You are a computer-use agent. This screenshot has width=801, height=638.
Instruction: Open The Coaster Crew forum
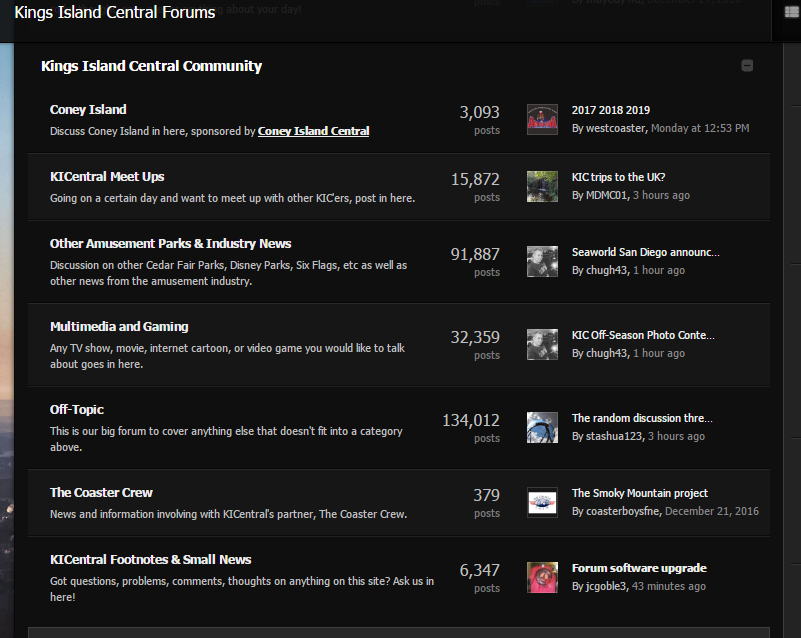pos(101,493)
